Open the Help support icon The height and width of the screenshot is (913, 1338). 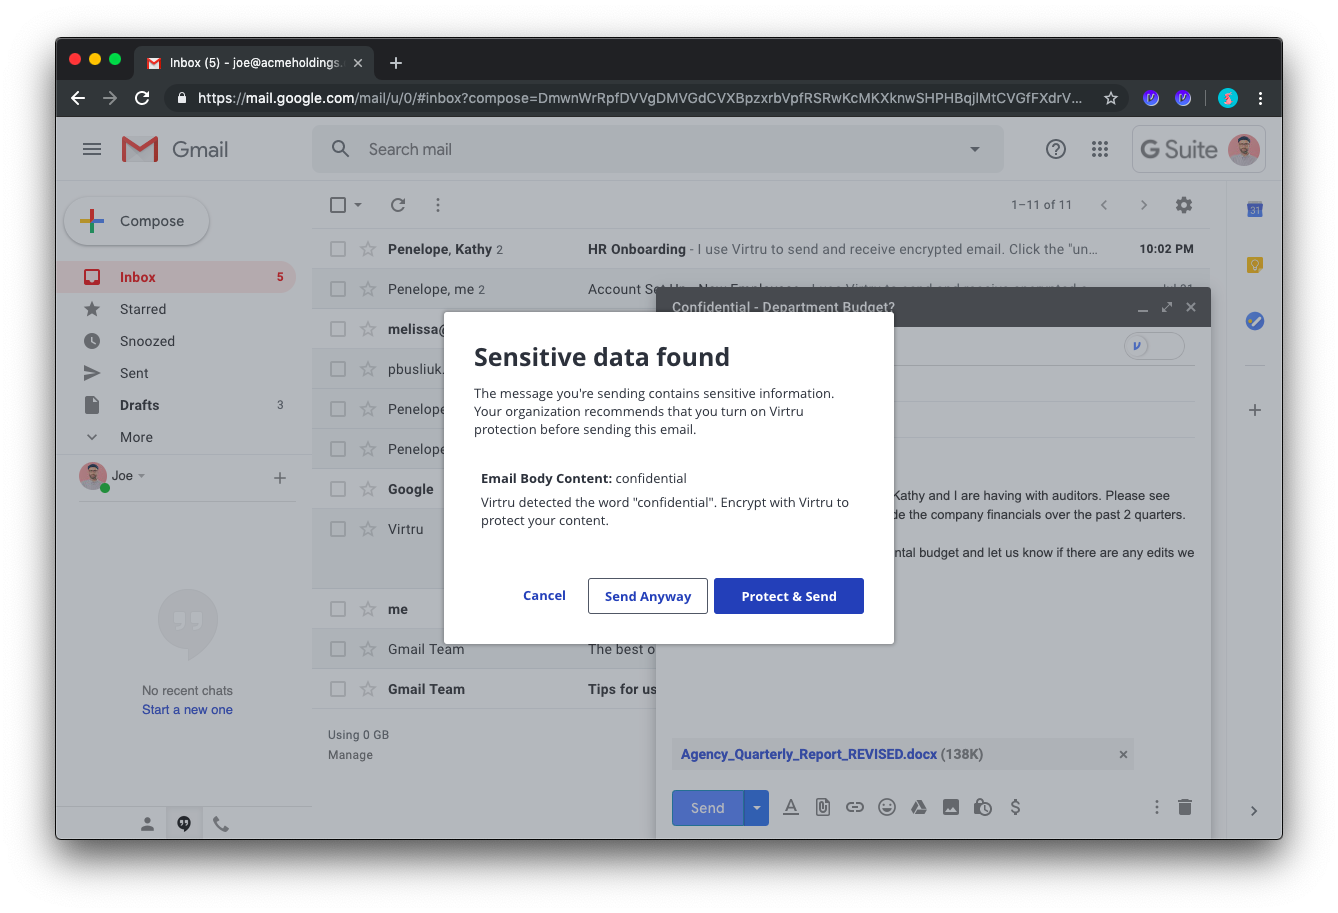1055,149
